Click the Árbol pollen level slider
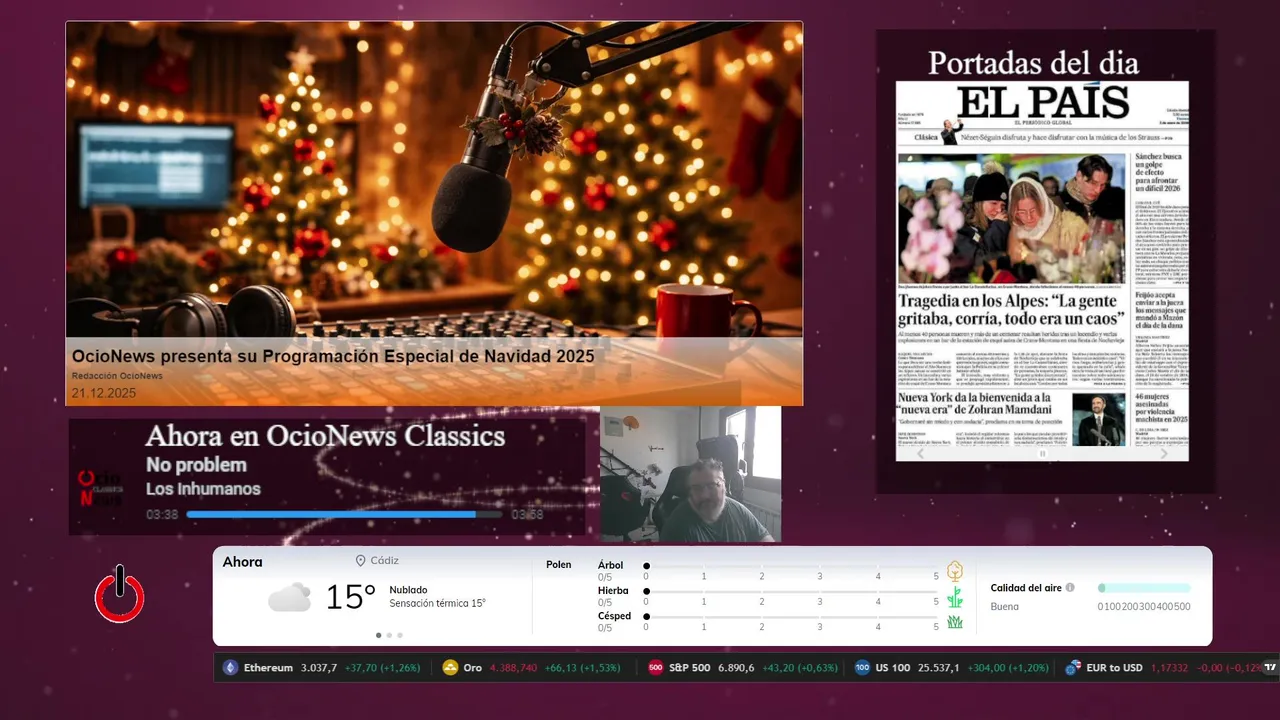 point(792,566)
